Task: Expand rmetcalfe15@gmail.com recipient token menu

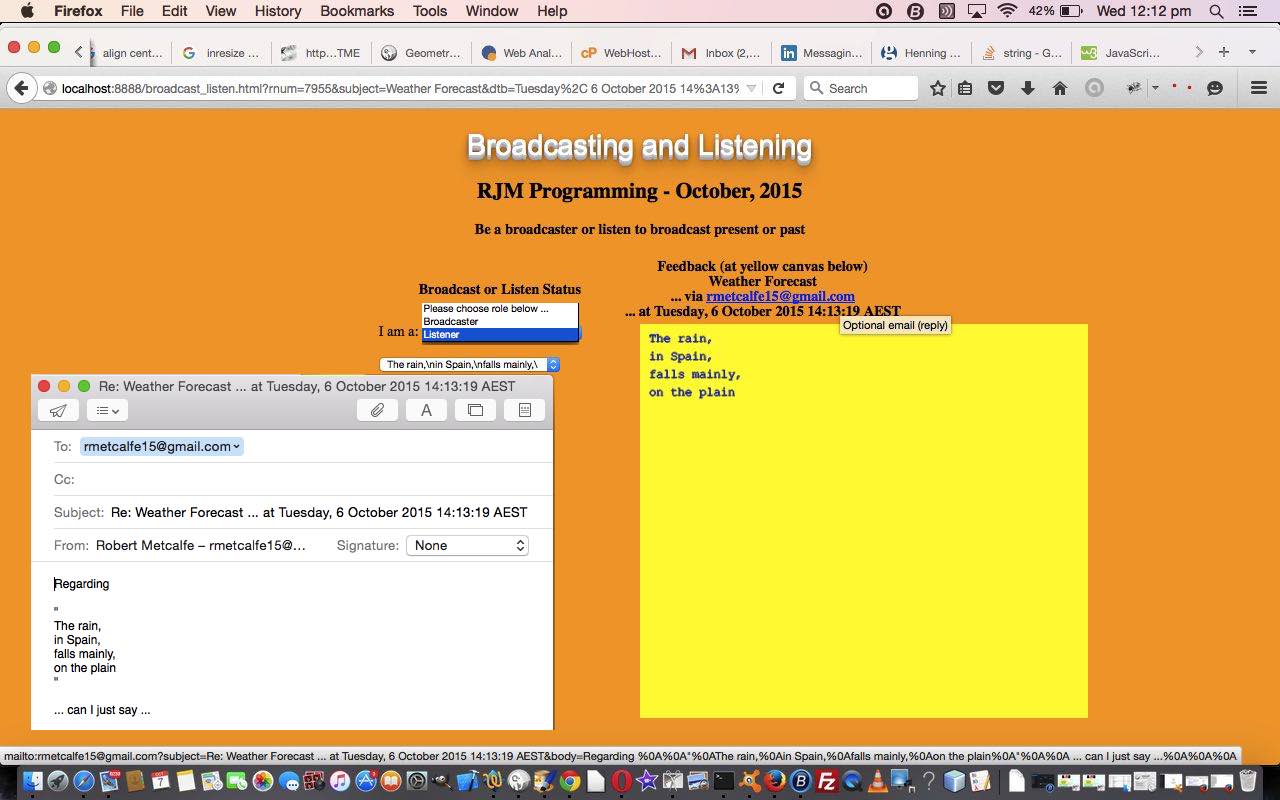Action: 237,447
